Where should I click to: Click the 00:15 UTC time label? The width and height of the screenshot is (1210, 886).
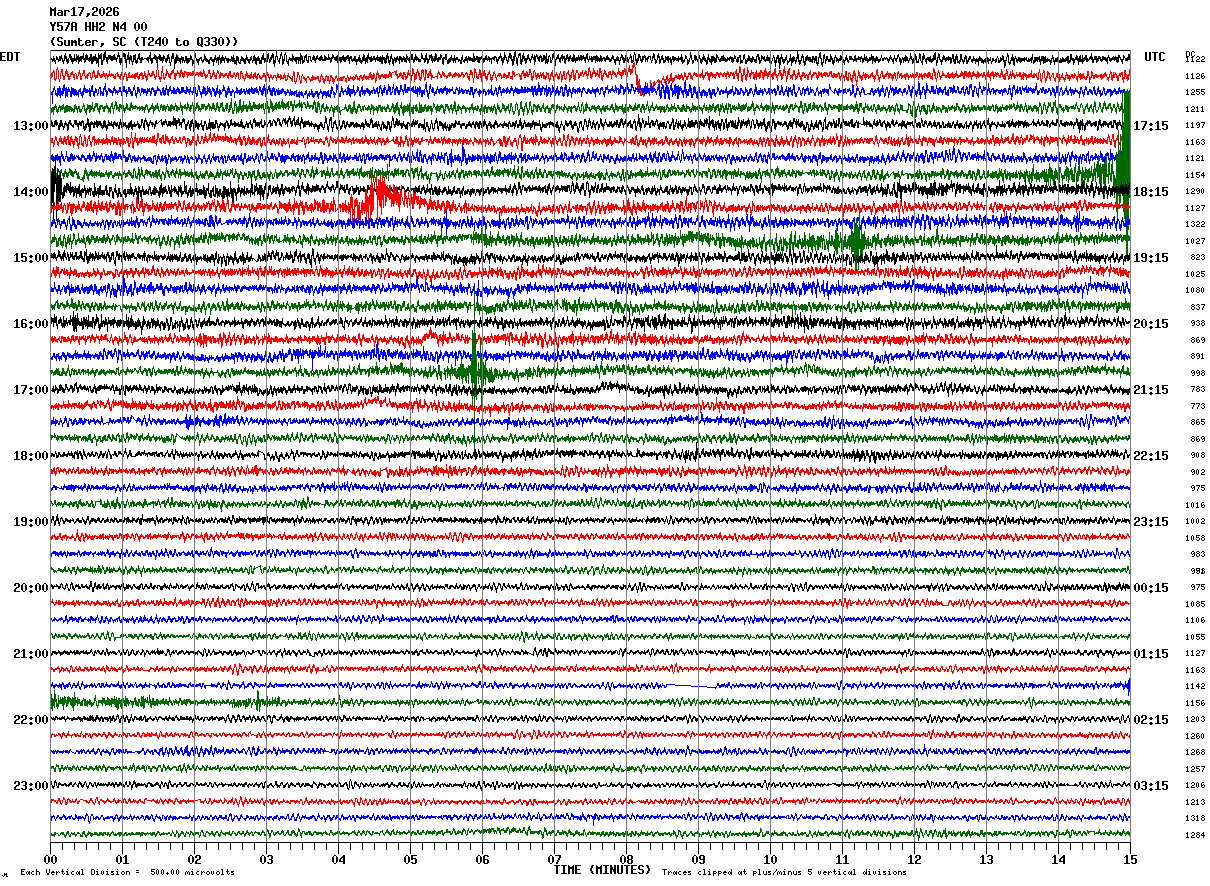coord(1151,588)
